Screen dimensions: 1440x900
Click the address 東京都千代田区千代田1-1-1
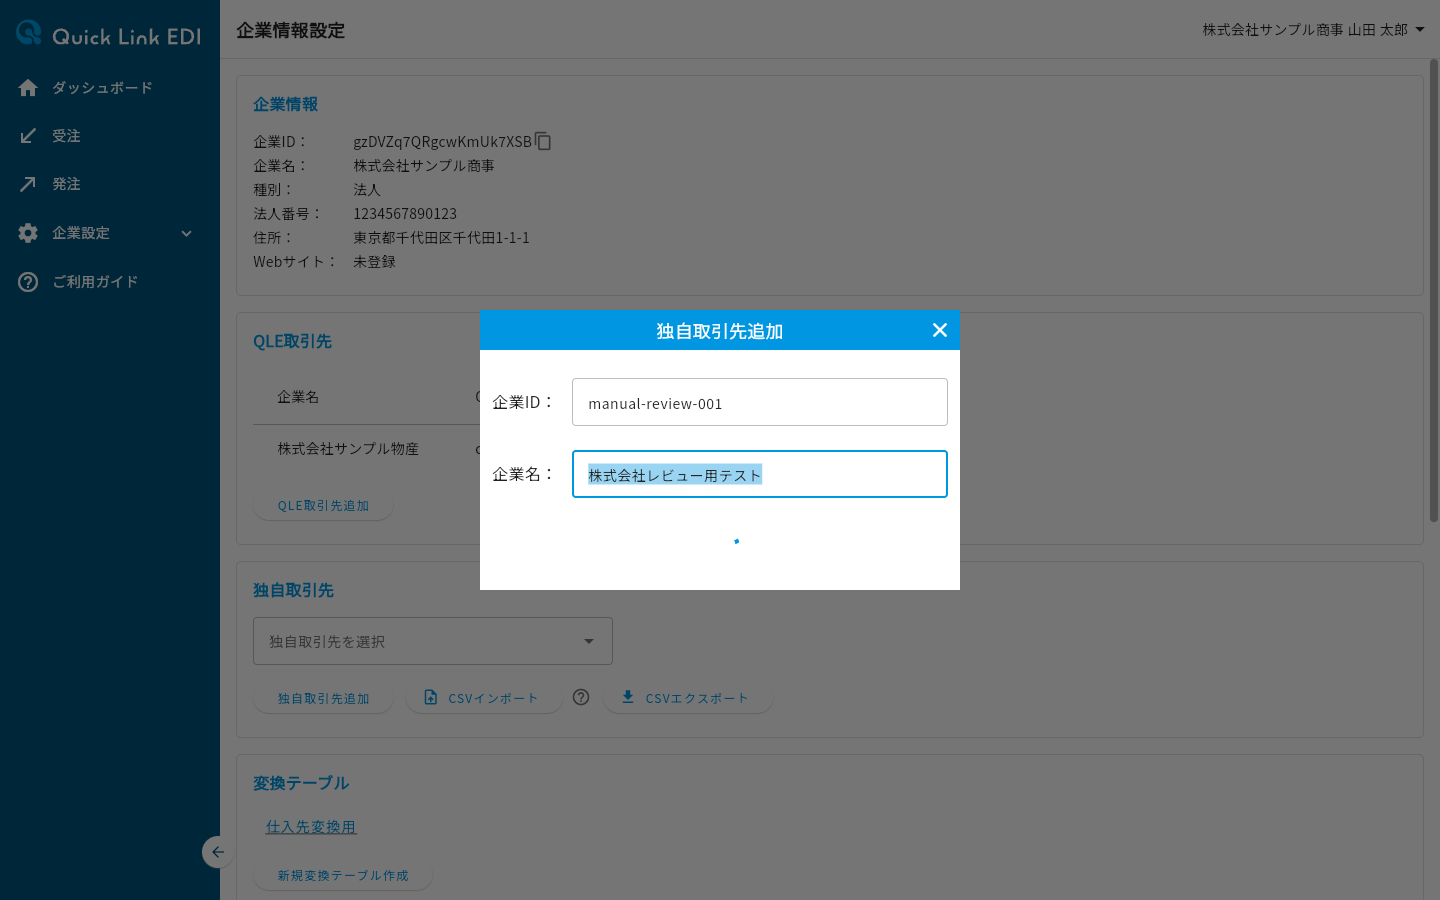(x=441, y=237)
